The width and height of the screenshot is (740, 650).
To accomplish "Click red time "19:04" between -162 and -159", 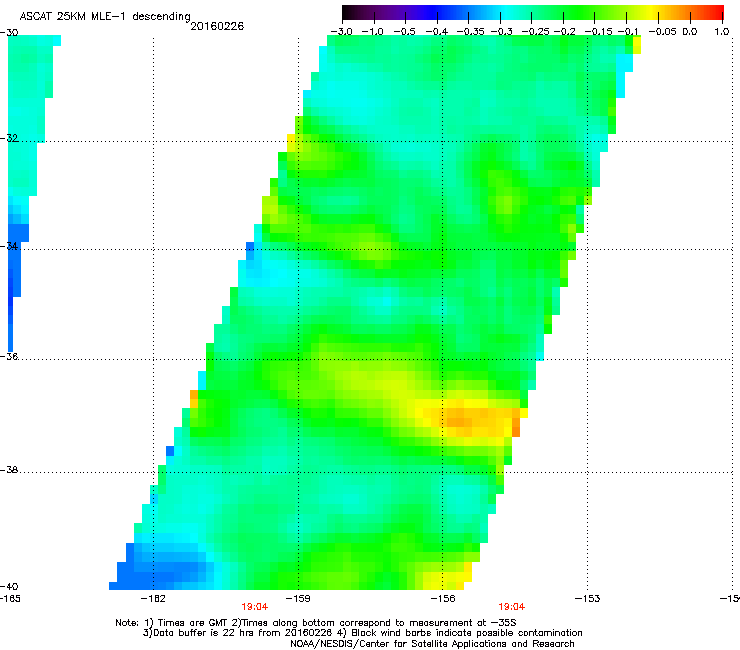I will (x=254, y=607).
